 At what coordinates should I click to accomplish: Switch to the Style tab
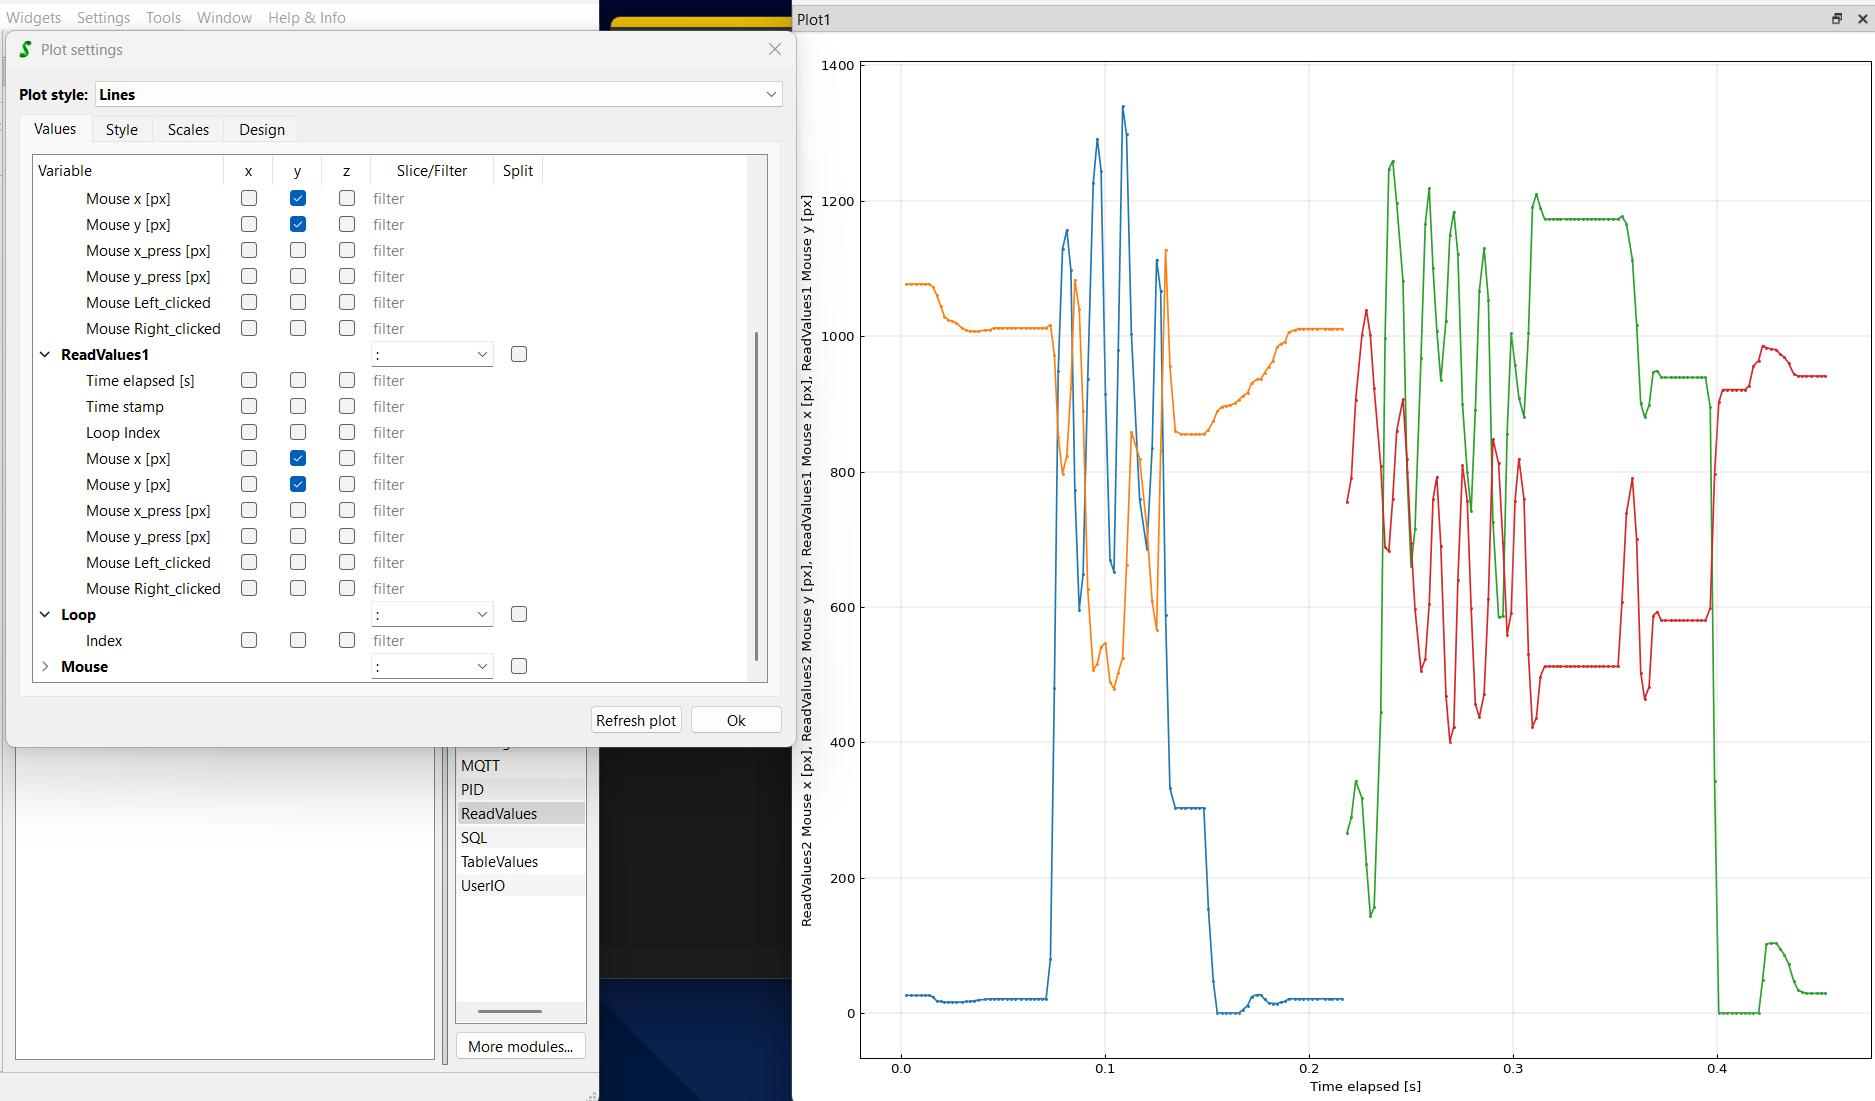122,130
